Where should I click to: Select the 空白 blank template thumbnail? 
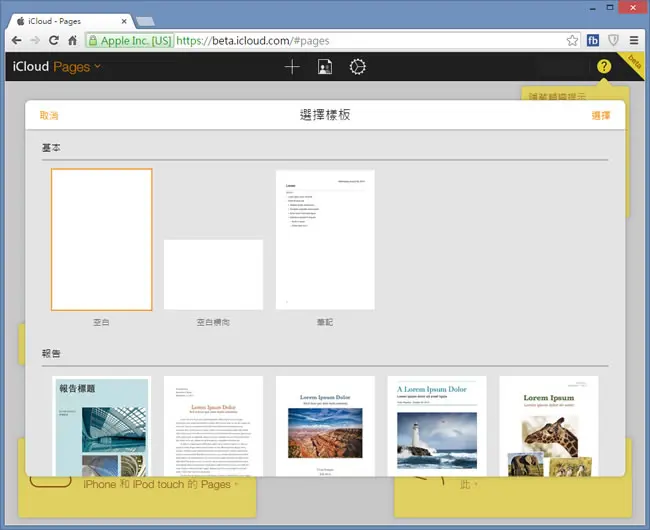[102, 240]
